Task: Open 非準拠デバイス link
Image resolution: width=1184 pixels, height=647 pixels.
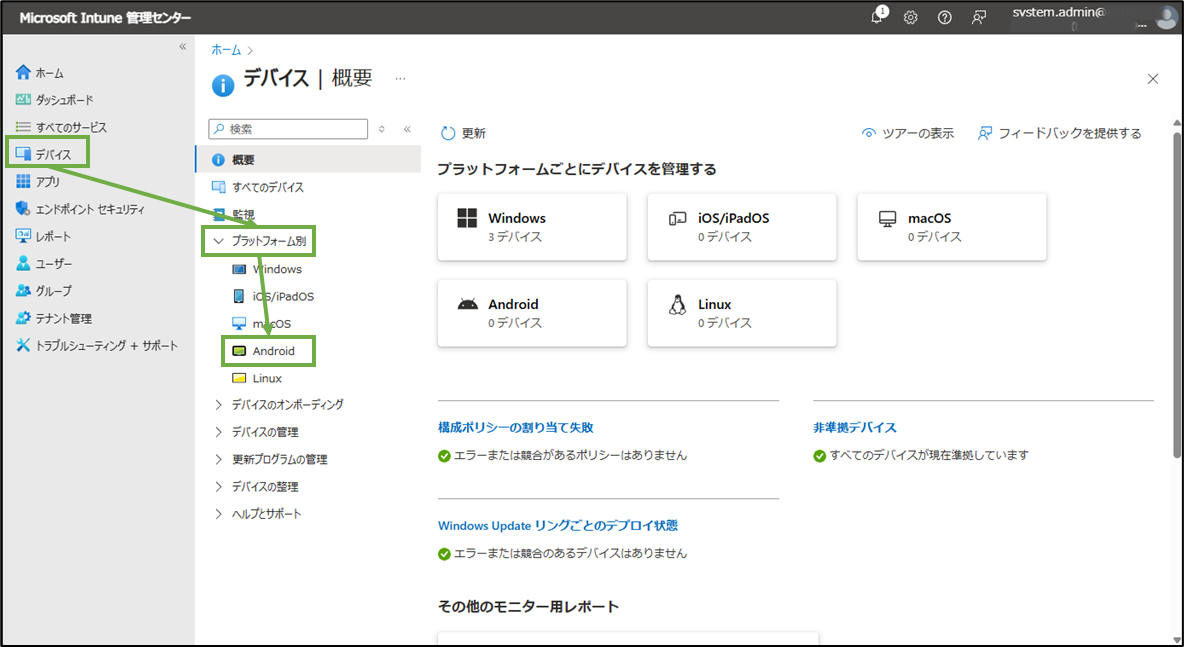Action: tap(855, 427)
